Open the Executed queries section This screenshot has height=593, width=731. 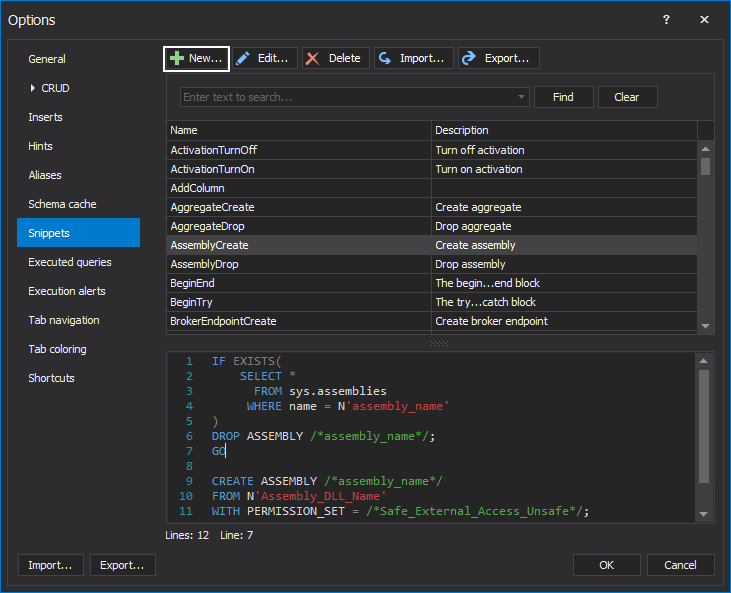(x=70, y=262)
